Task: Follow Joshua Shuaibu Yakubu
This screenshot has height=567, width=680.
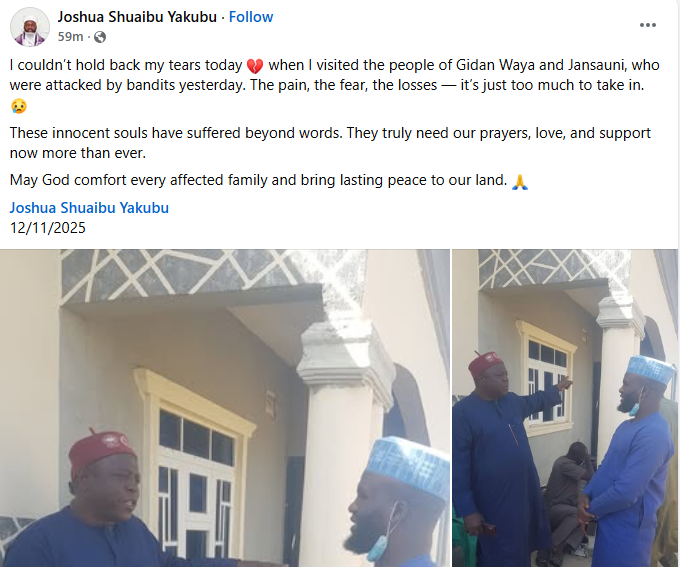Action: pyautogui.click(x=251, y=17)
